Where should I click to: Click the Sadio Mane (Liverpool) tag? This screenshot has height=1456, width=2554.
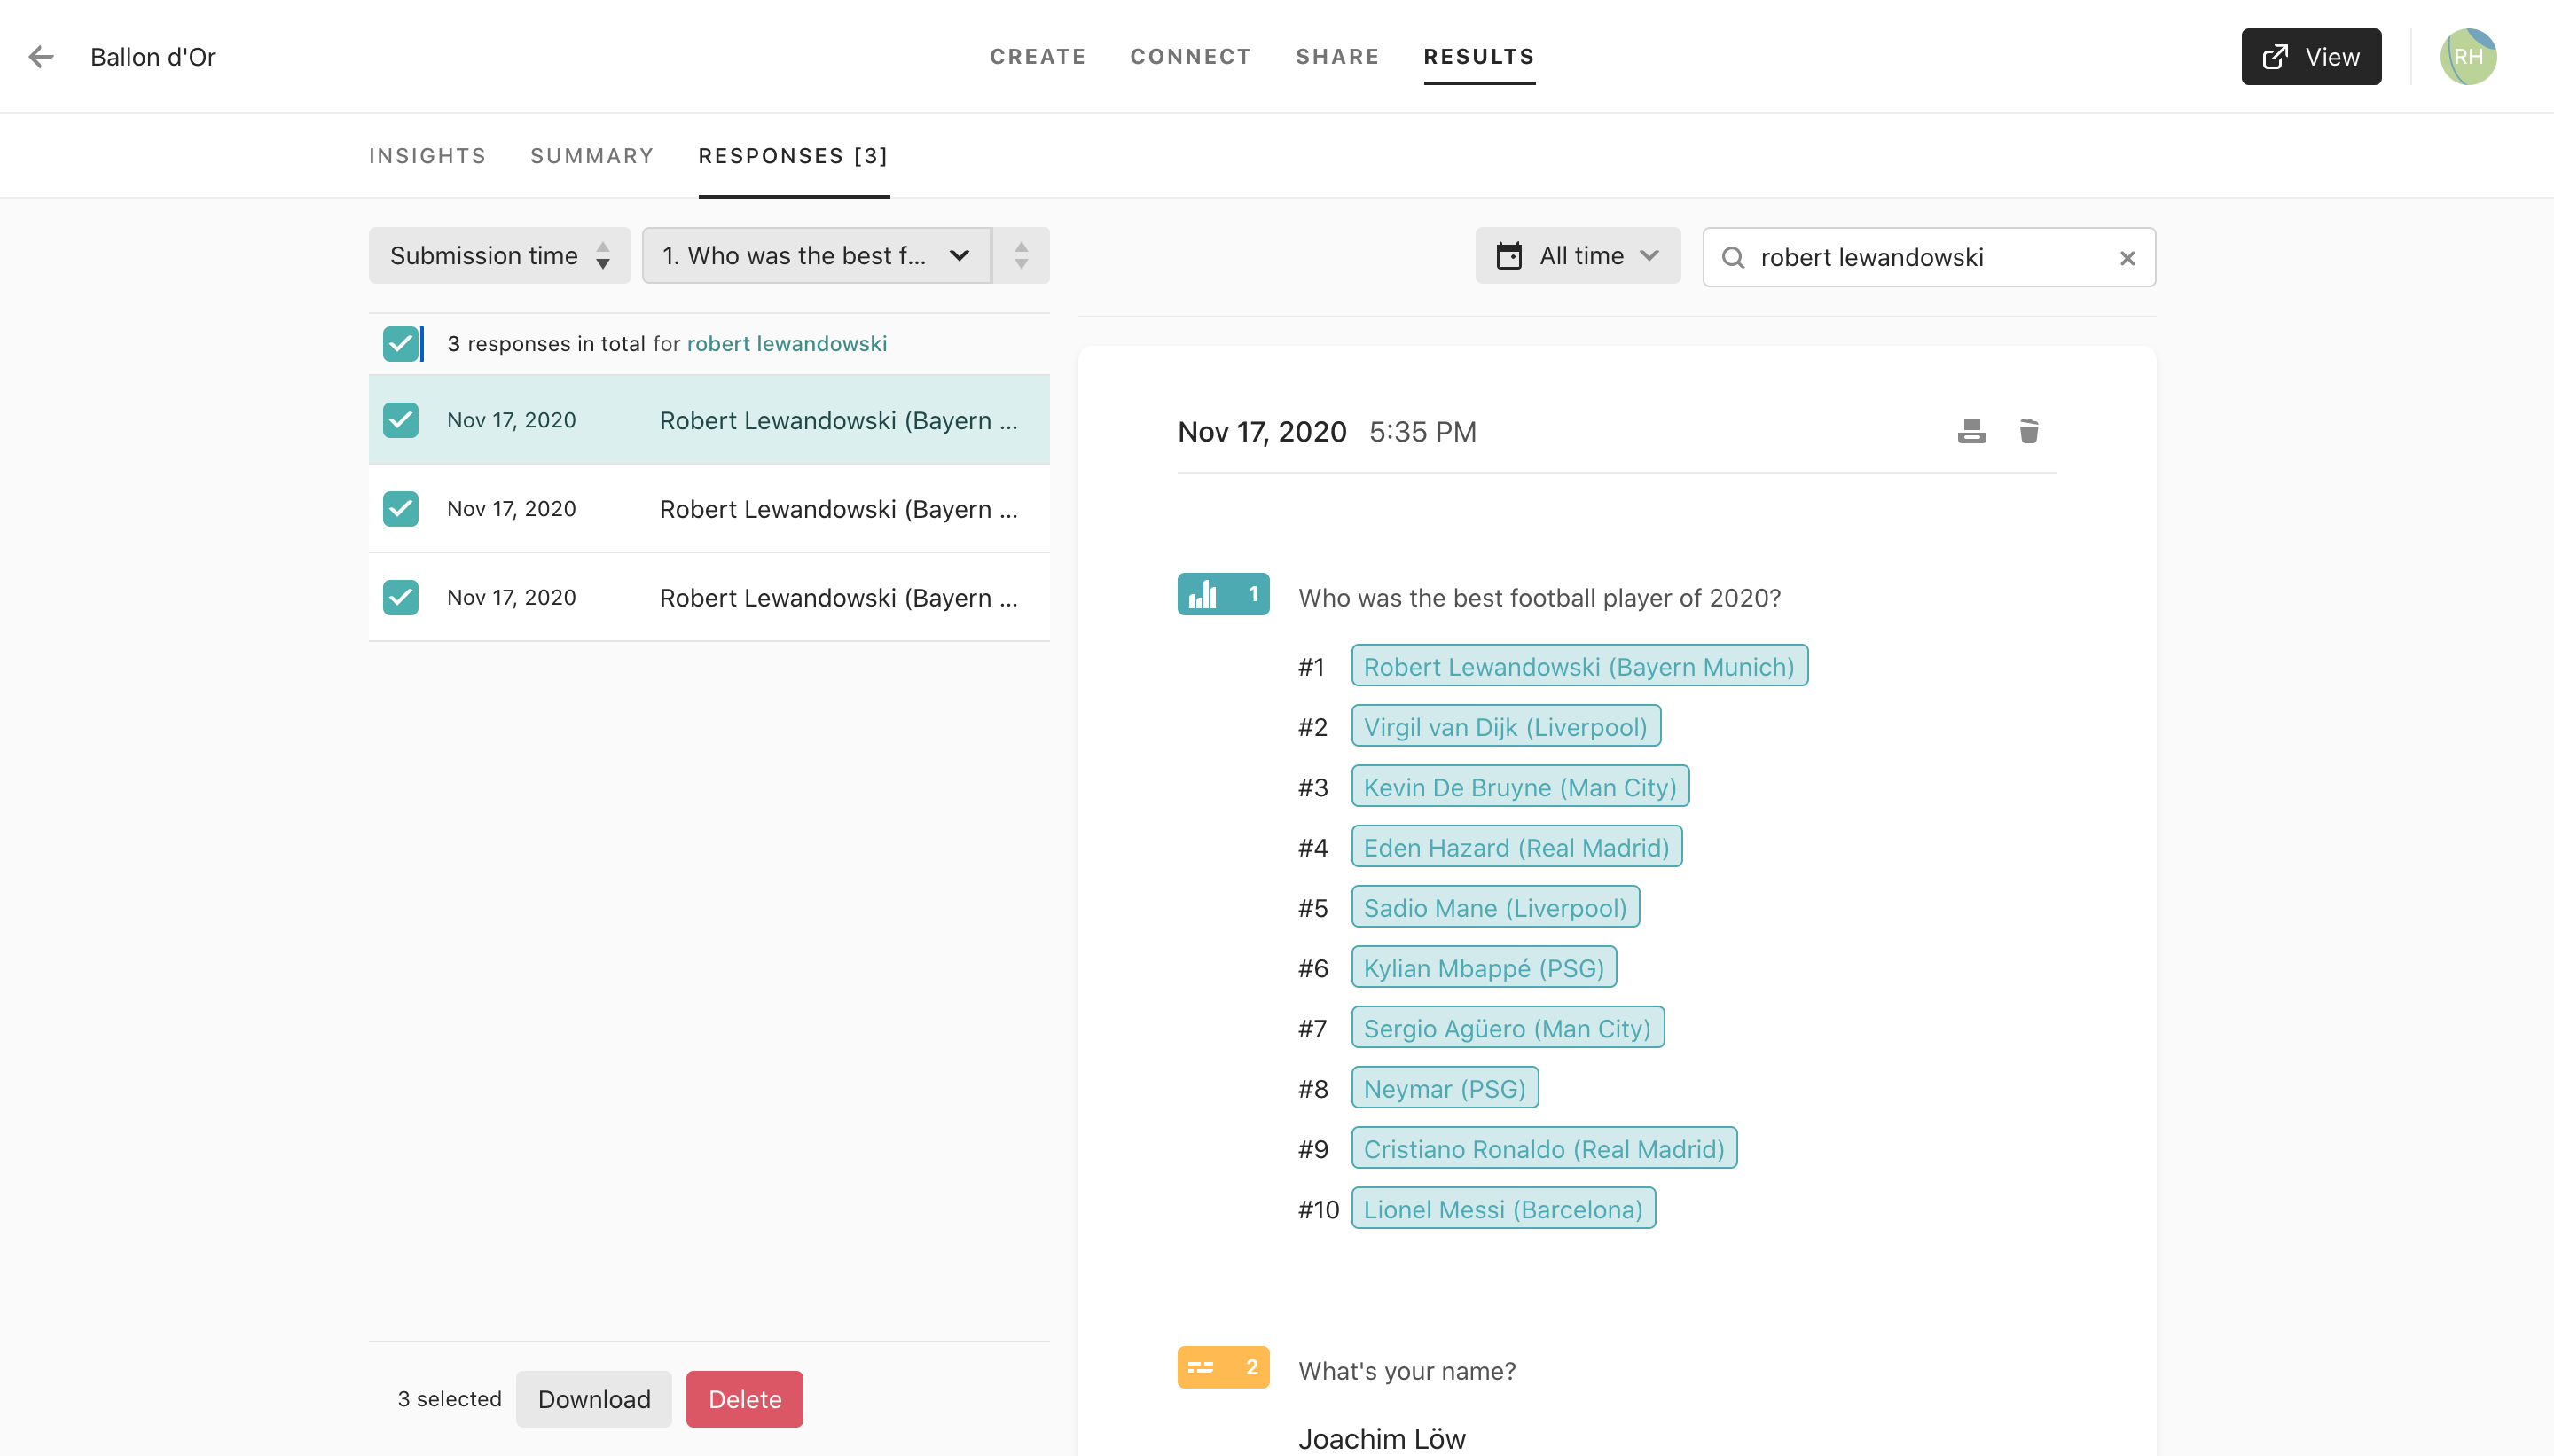[x=1495, y=907]
